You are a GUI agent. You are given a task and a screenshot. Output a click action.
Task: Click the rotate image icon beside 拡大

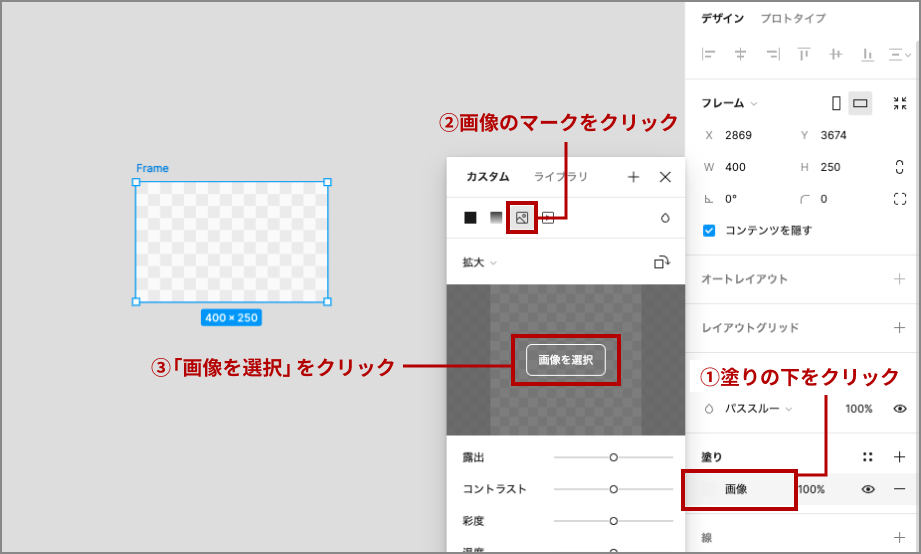pyautogui.click(x=661, y=262)
